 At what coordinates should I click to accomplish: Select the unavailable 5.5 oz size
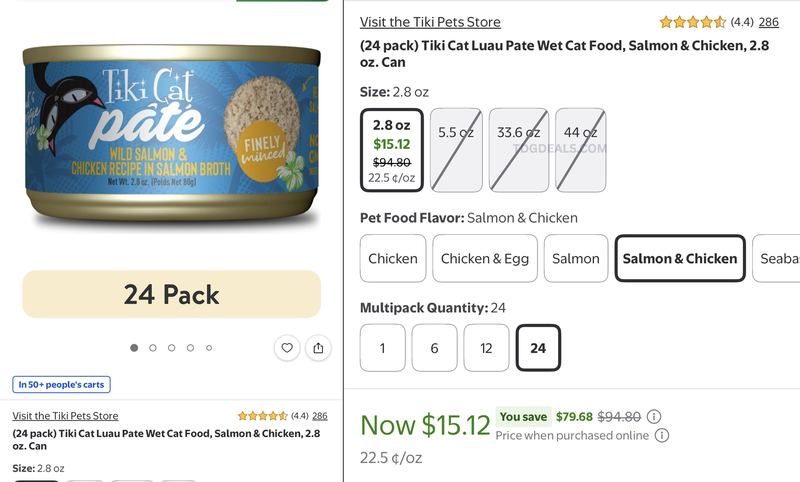pyautogui.click(x=456, y=150)
